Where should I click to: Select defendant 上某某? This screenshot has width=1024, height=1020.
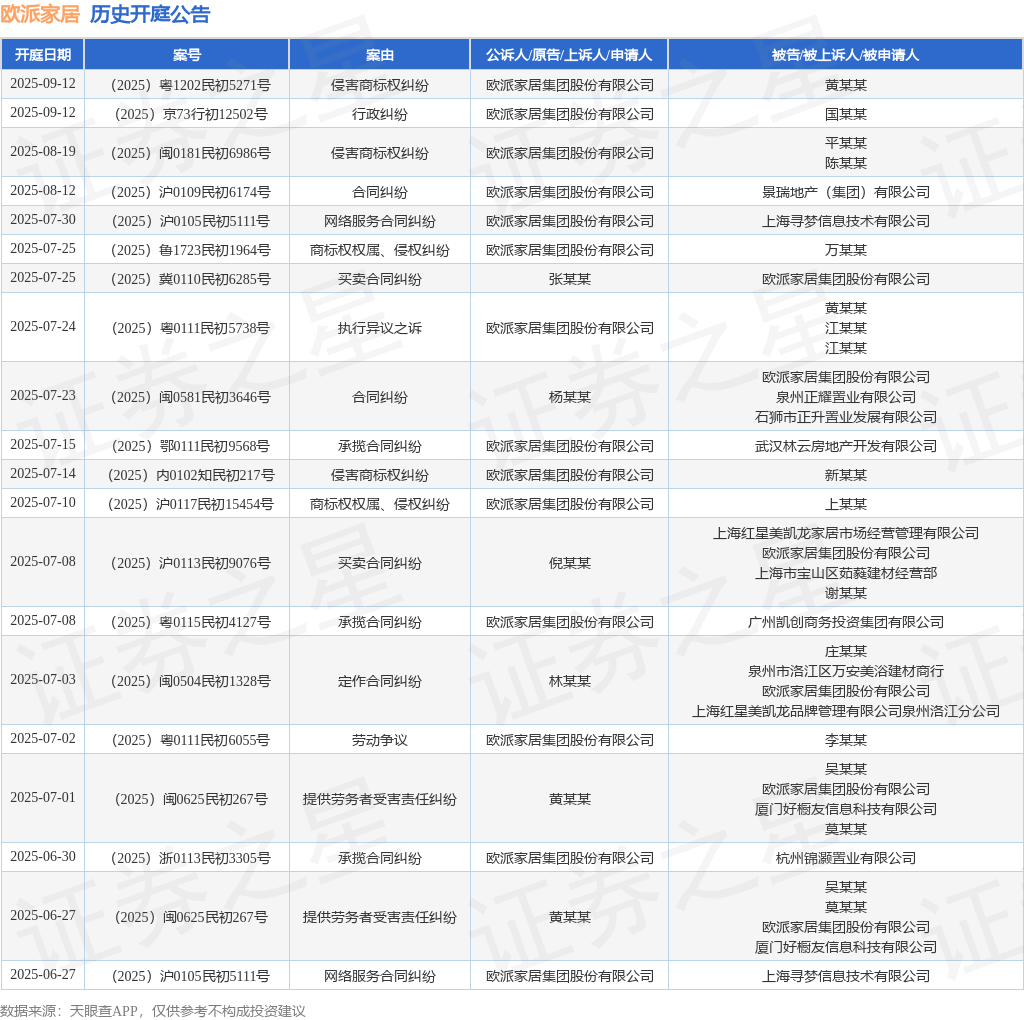click(x=846, y=504)
